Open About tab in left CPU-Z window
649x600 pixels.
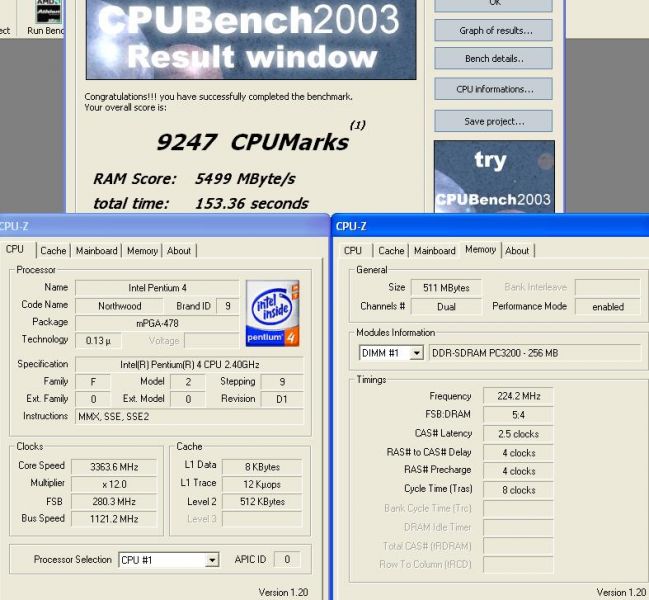[179, 251]
